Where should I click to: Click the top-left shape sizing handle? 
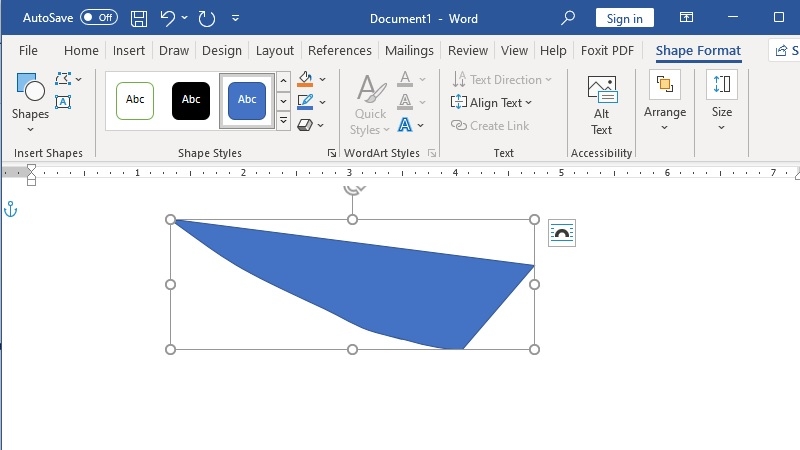[170, 219]
